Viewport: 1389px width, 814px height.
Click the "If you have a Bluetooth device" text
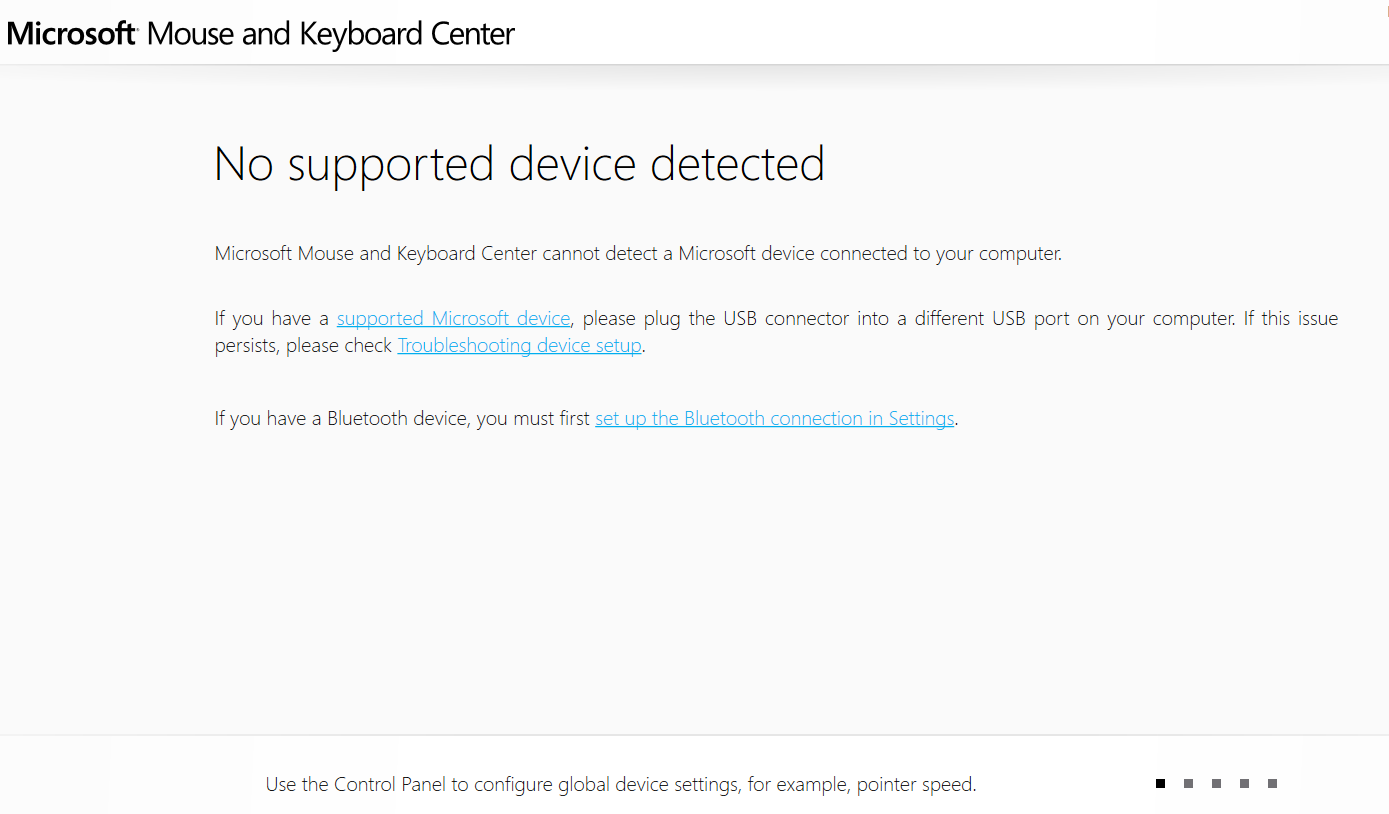click(340, 419)
